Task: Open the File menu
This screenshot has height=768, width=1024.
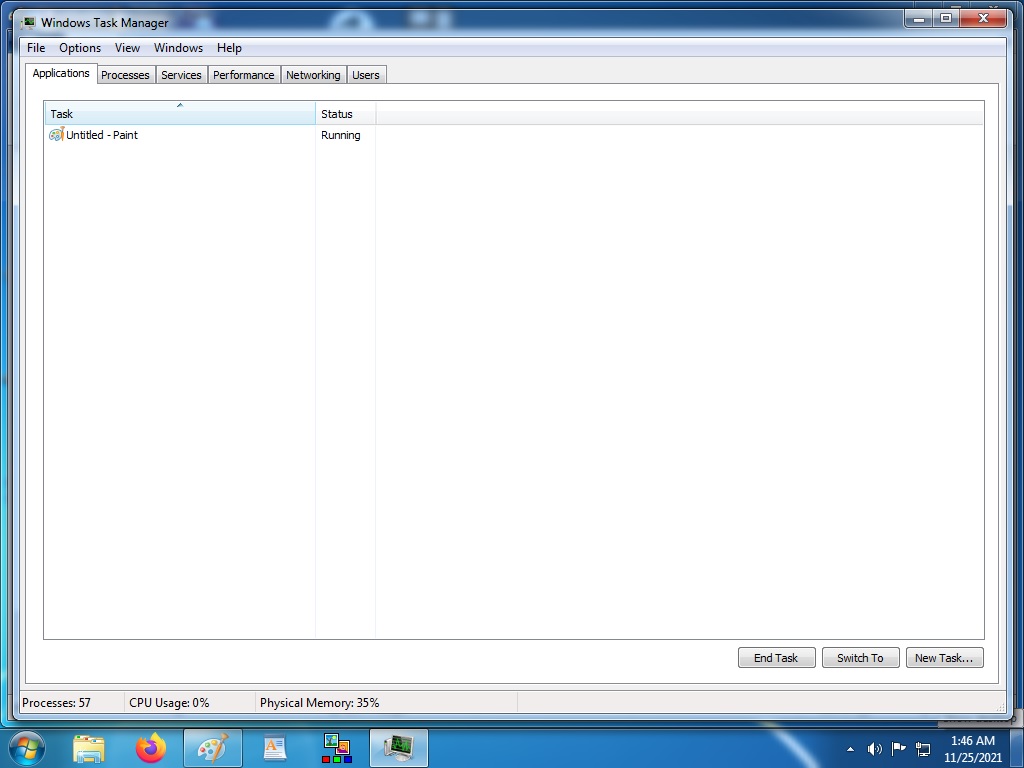Action: coord(36,48)
